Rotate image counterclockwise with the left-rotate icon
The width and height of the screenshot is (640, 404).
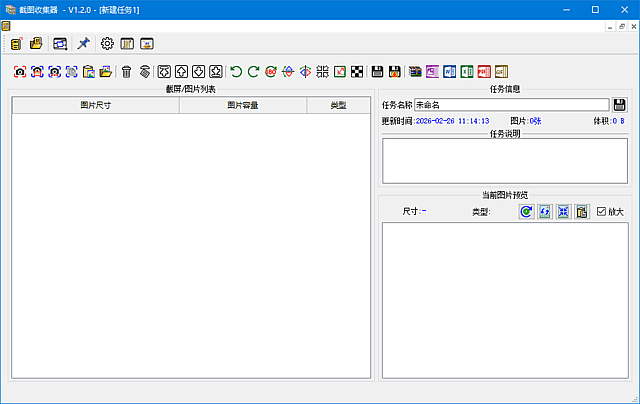(x=236, y=71)
